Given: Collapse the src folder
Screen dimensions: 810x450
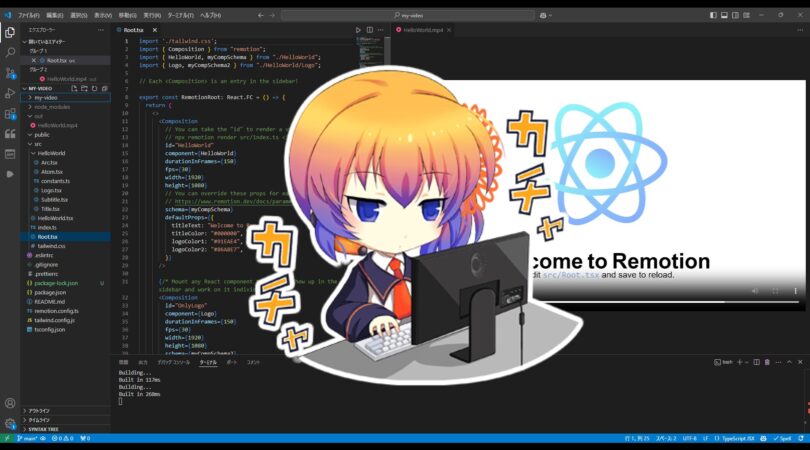Looking at the screenshot, I should (66, 144).
